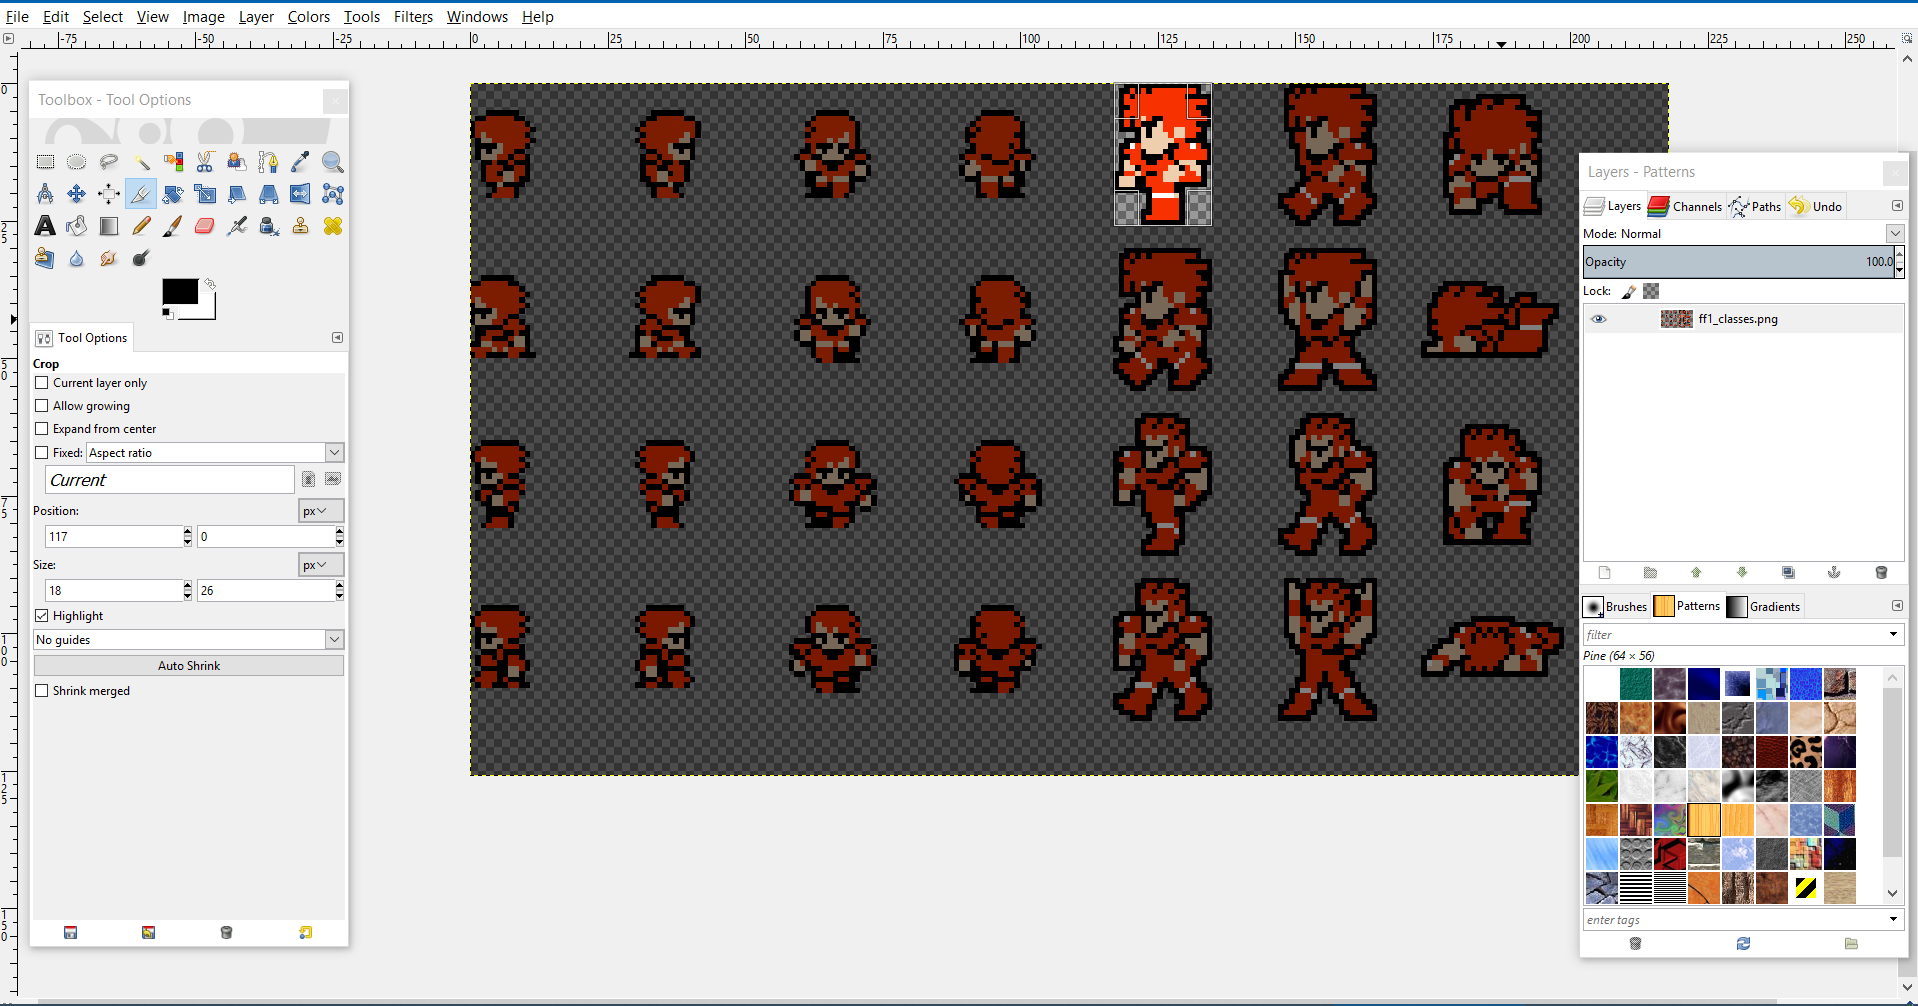Open the No guides dropdown
Screen dimensions: 1918x1006
(189, 640)
